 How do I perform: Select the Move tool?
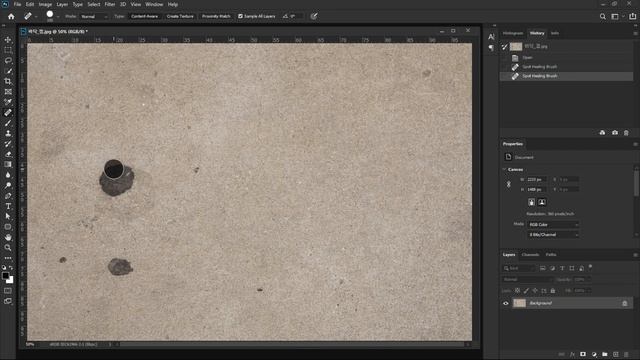8,40
